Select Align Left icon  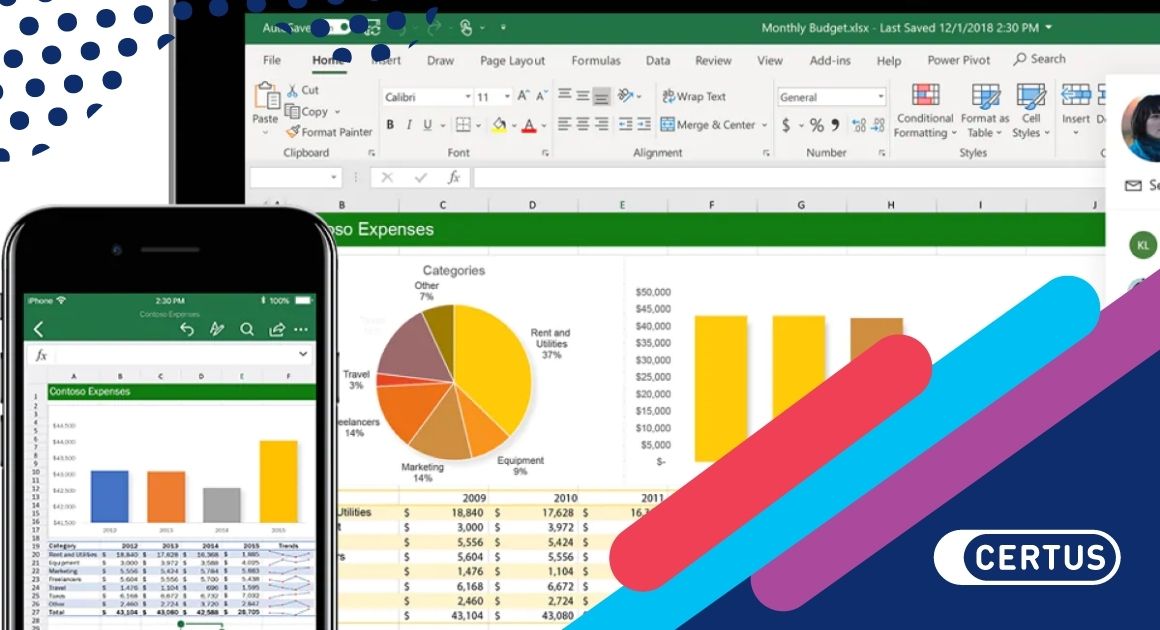[564, 124]
